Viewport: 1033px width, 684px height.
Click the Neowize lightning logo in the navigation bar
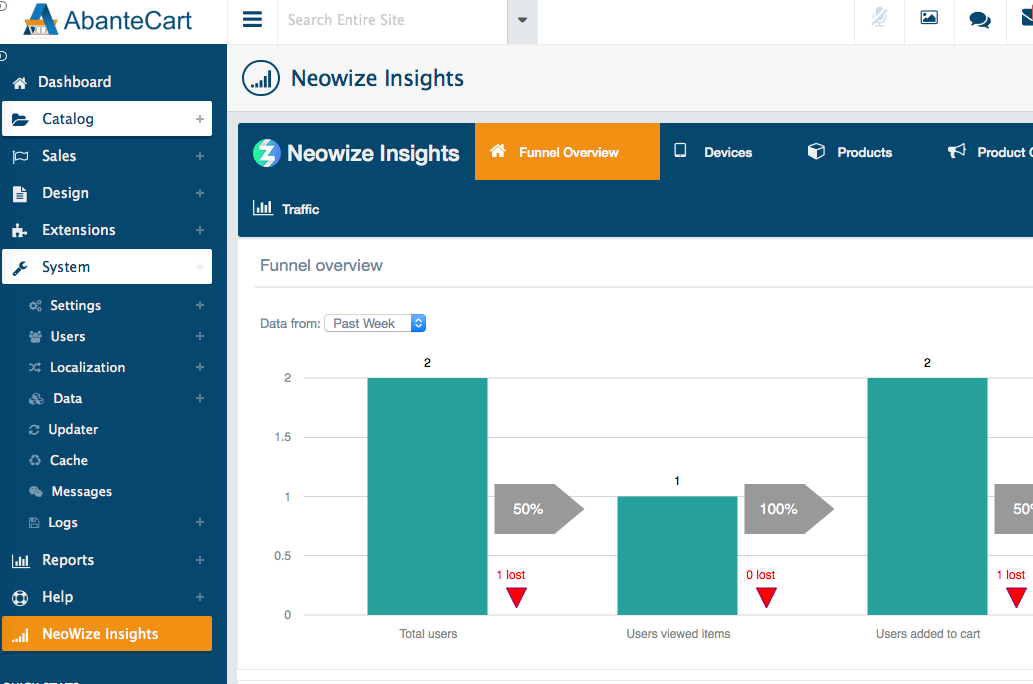[x=267, y=153]
